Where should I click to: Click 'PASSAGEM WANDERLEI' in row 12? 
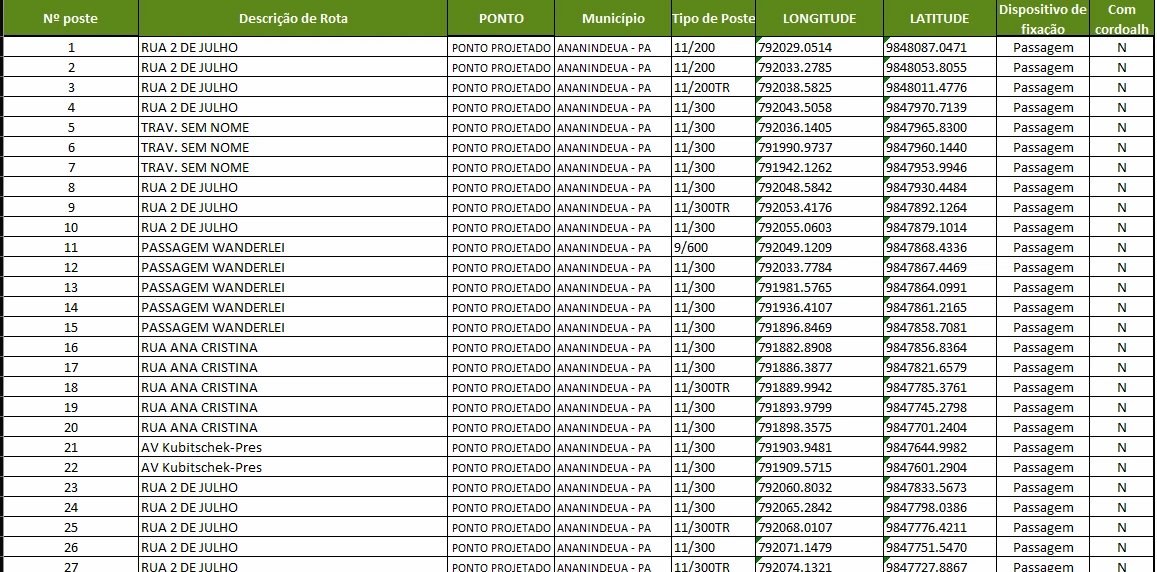[293, 267]
